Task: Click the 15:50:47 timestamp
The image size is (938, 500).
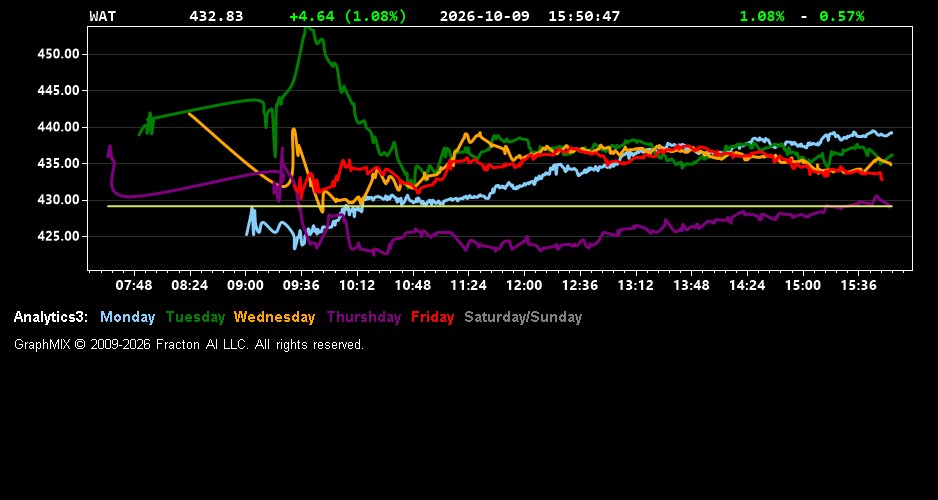Action: 584,17
